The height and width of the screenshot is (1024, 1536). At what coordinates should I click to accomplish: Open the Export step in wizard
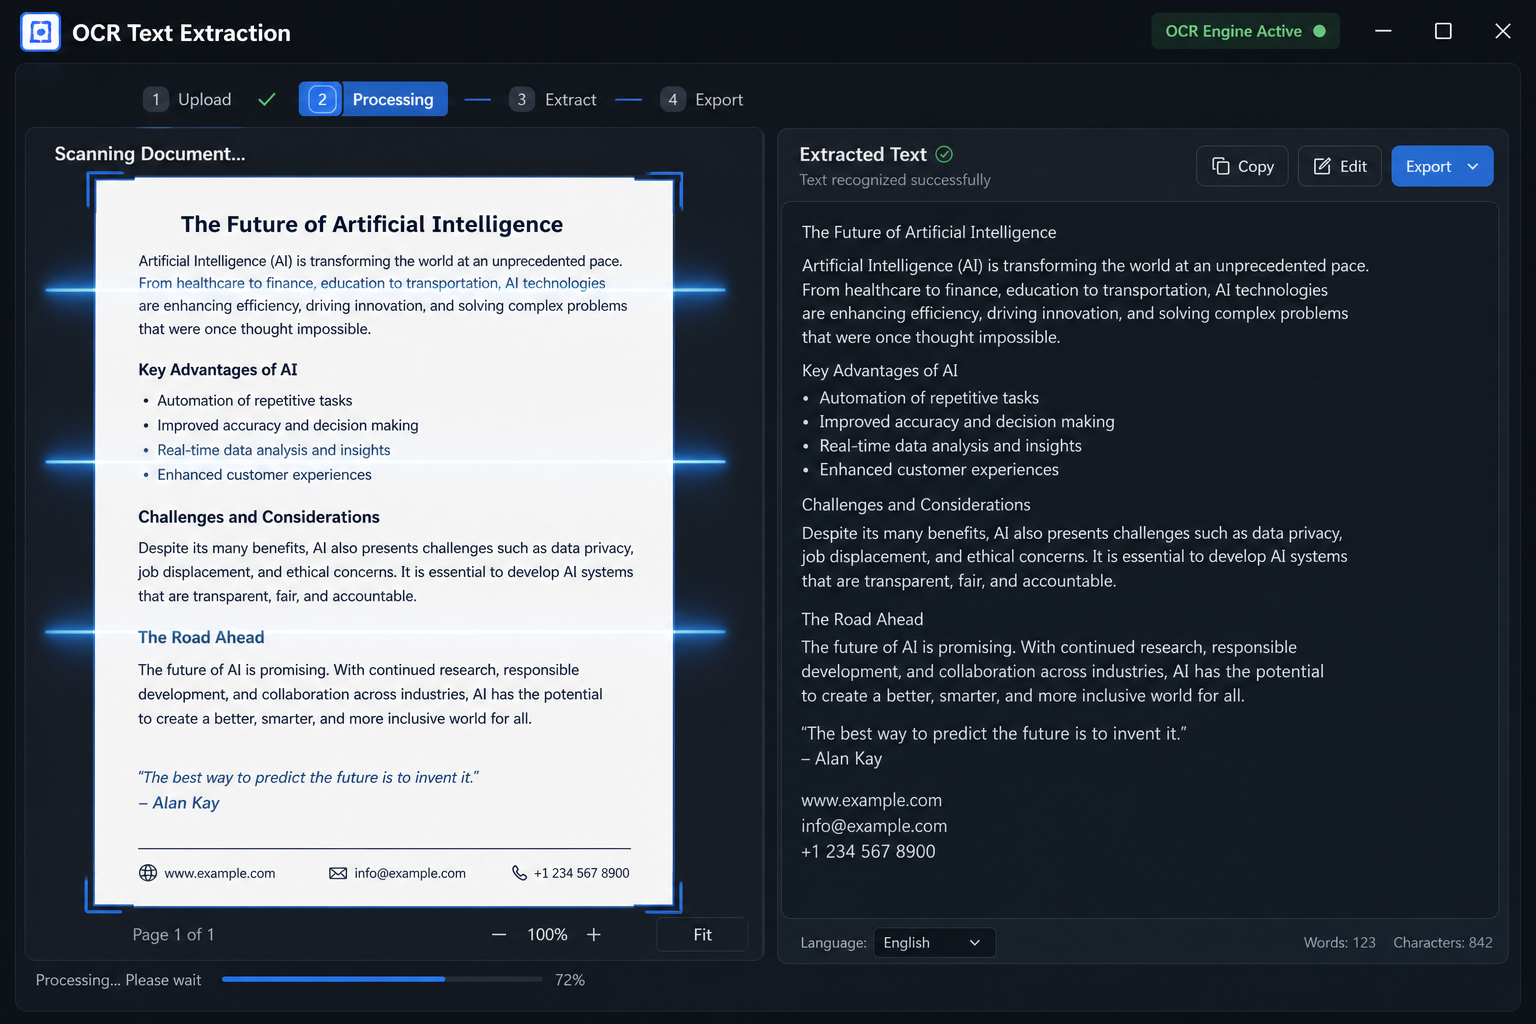702,99
